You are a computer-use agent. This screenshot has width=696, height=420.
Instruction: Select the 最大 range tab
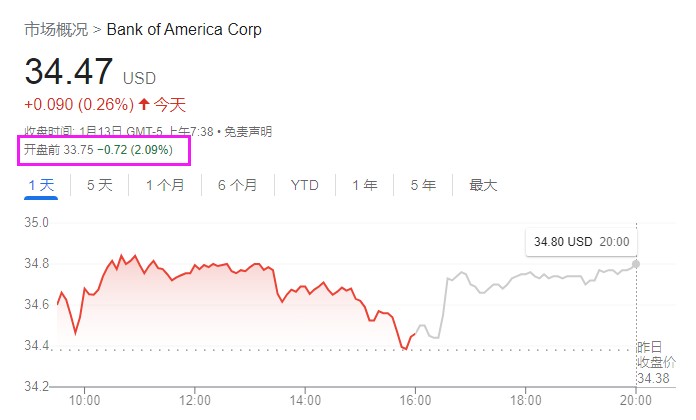point(483,185)
